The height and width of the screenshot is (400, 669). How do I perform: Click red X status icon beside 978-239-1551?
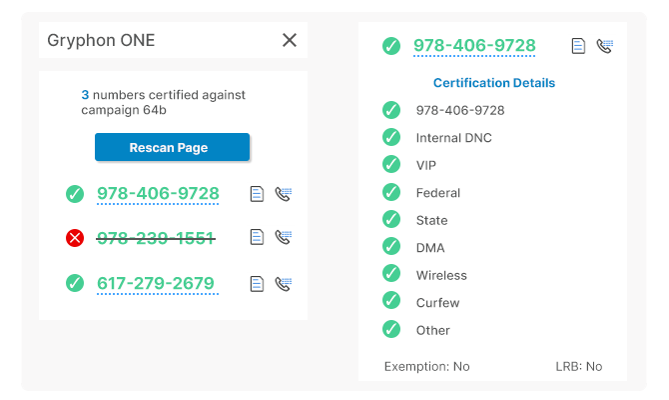coord(75,238)
